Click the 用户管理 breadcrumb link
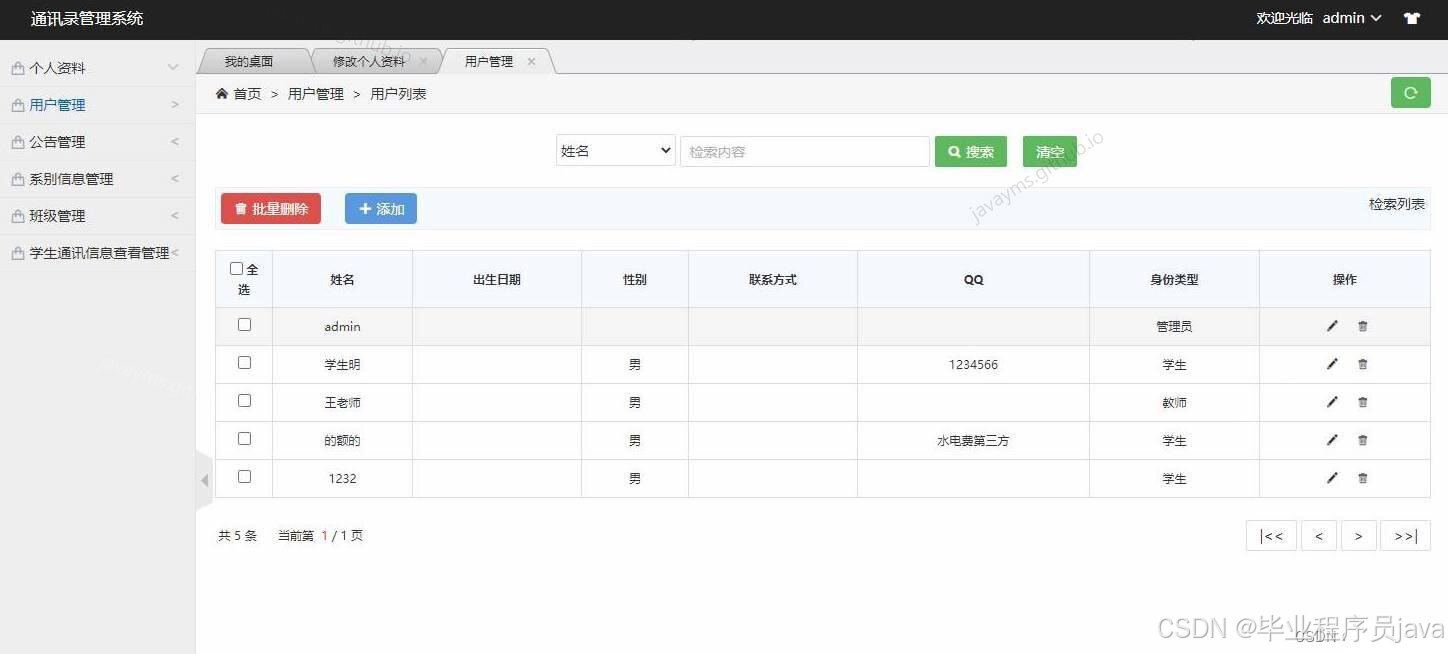Viewport: 1448px width, 654px height. click(316, 93)
